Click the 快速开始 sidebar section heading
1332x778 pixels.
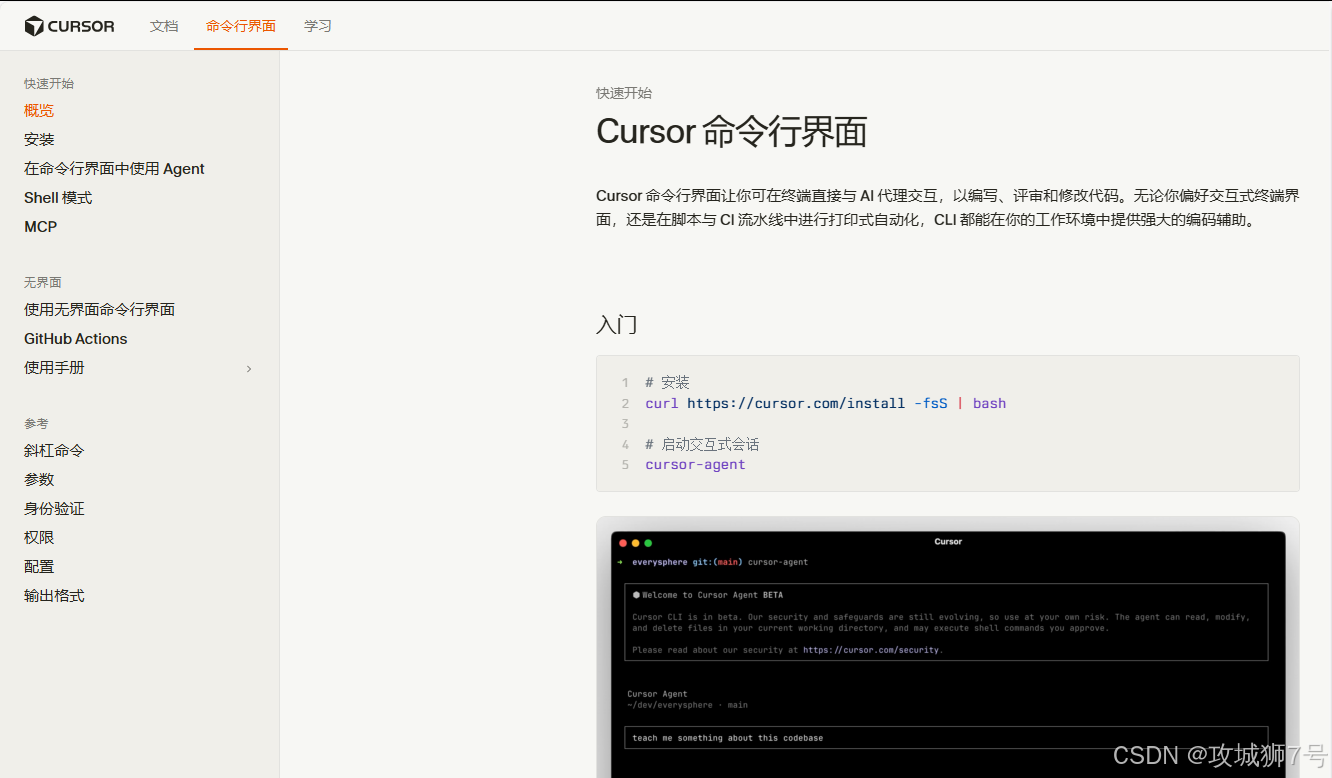point(49,84)
